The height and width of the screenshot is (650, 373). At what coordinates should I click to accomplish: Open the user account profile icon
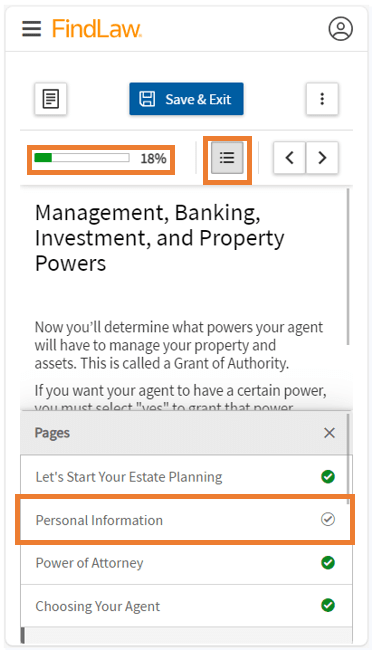(341, 29)
